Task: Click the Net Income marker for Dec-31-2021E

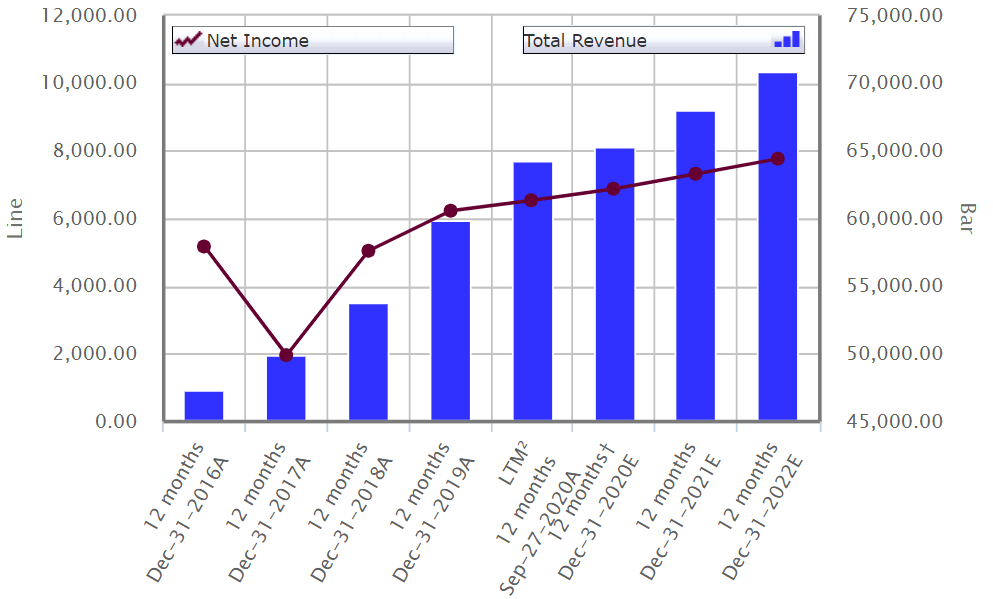Action: pyautogui.click(x=696, y=174)
